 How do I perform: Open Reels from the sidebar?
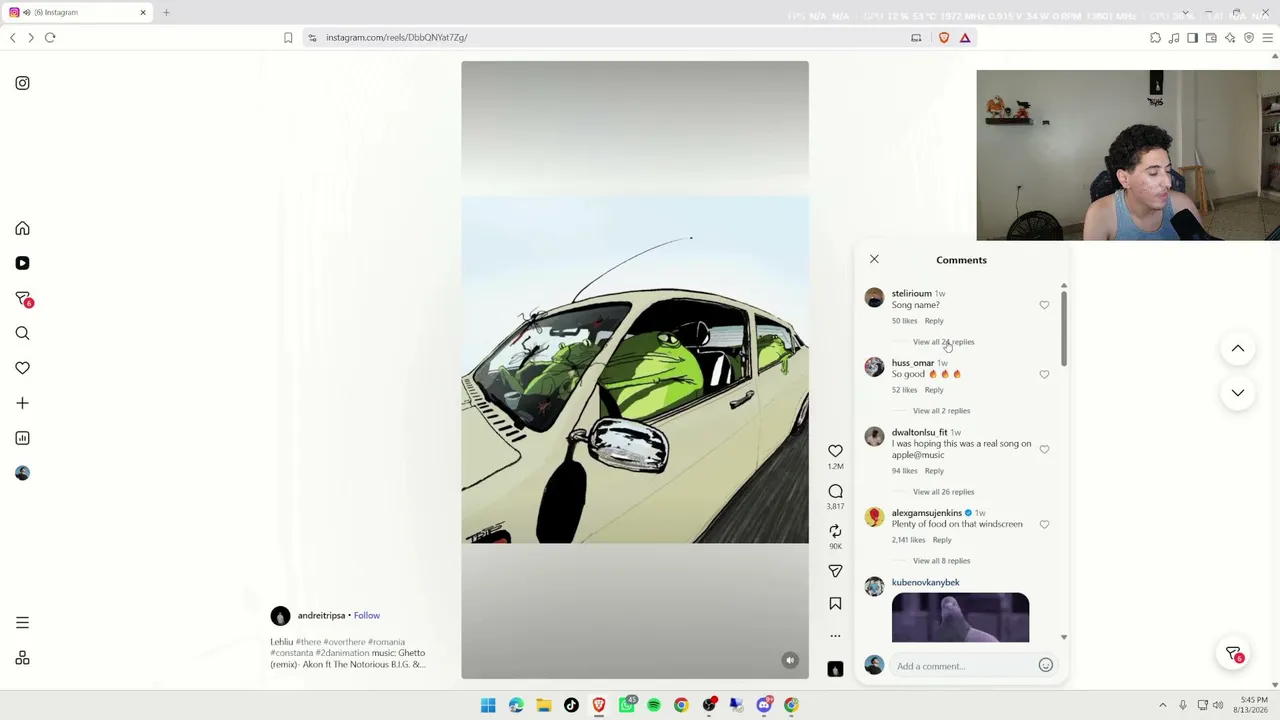click(x=22, y=263)
